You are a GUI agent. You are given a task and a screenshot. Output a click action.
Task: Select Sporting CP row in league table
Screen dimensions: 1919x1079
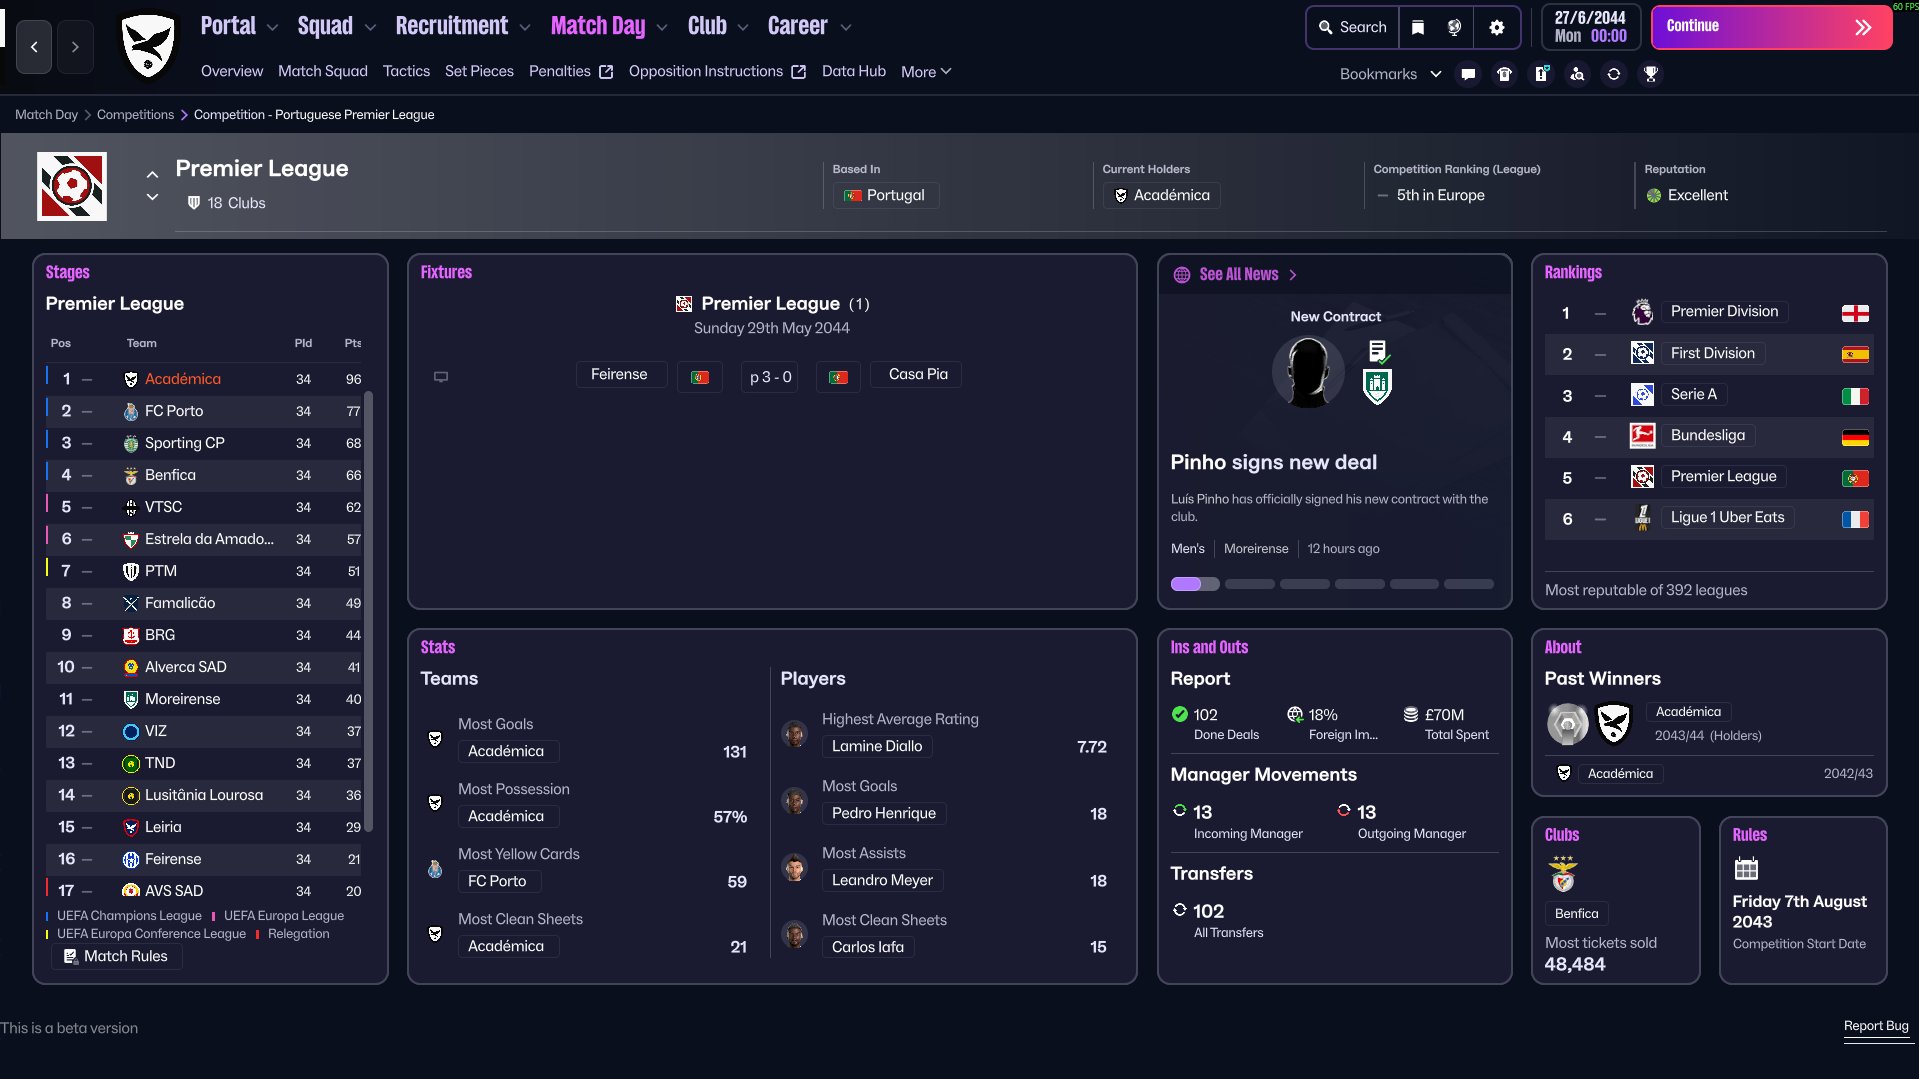coord(206,443)
